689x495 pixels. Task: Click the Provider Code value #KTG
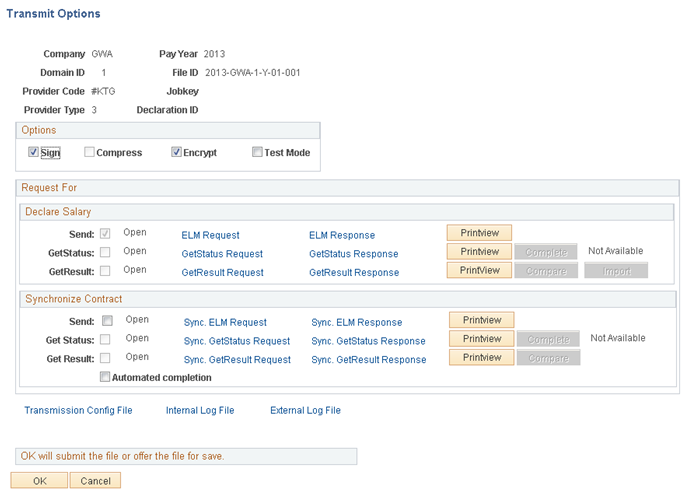(103, 91)
